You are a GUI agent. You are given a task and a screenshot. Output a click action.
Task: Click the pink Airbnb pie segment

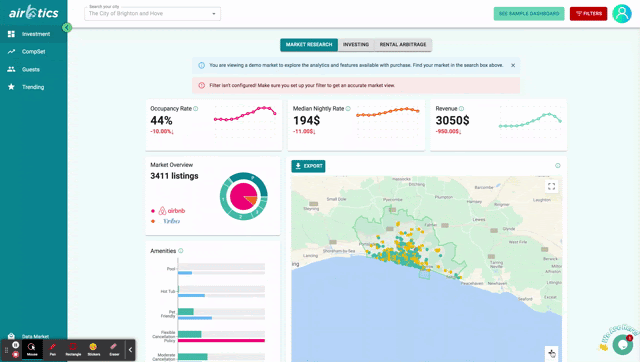click(x=241, y=195)
